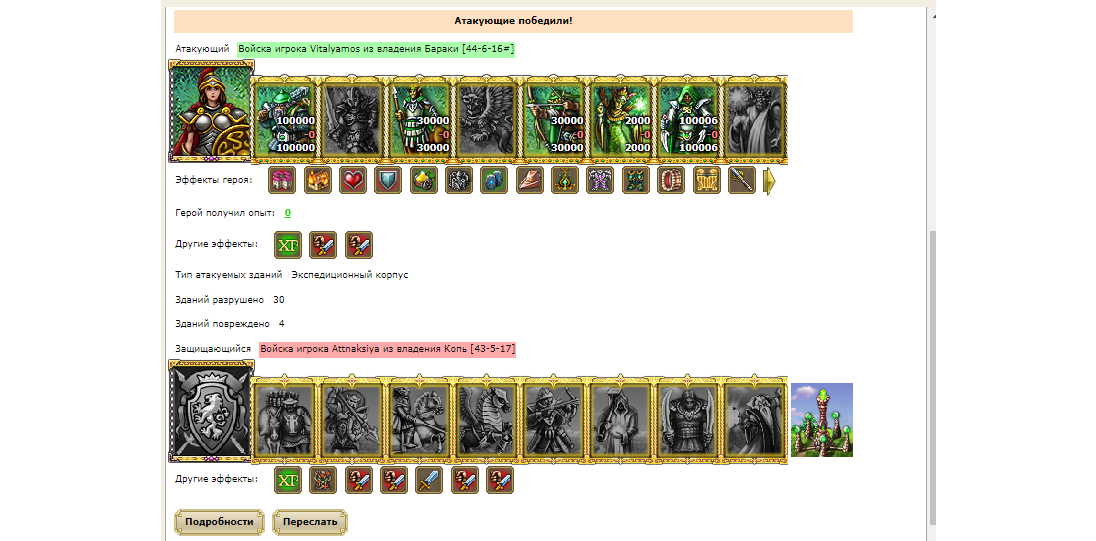Click defender Attnaksiya army label
This screenshot has width=1096, height=541.
point(387,348)
